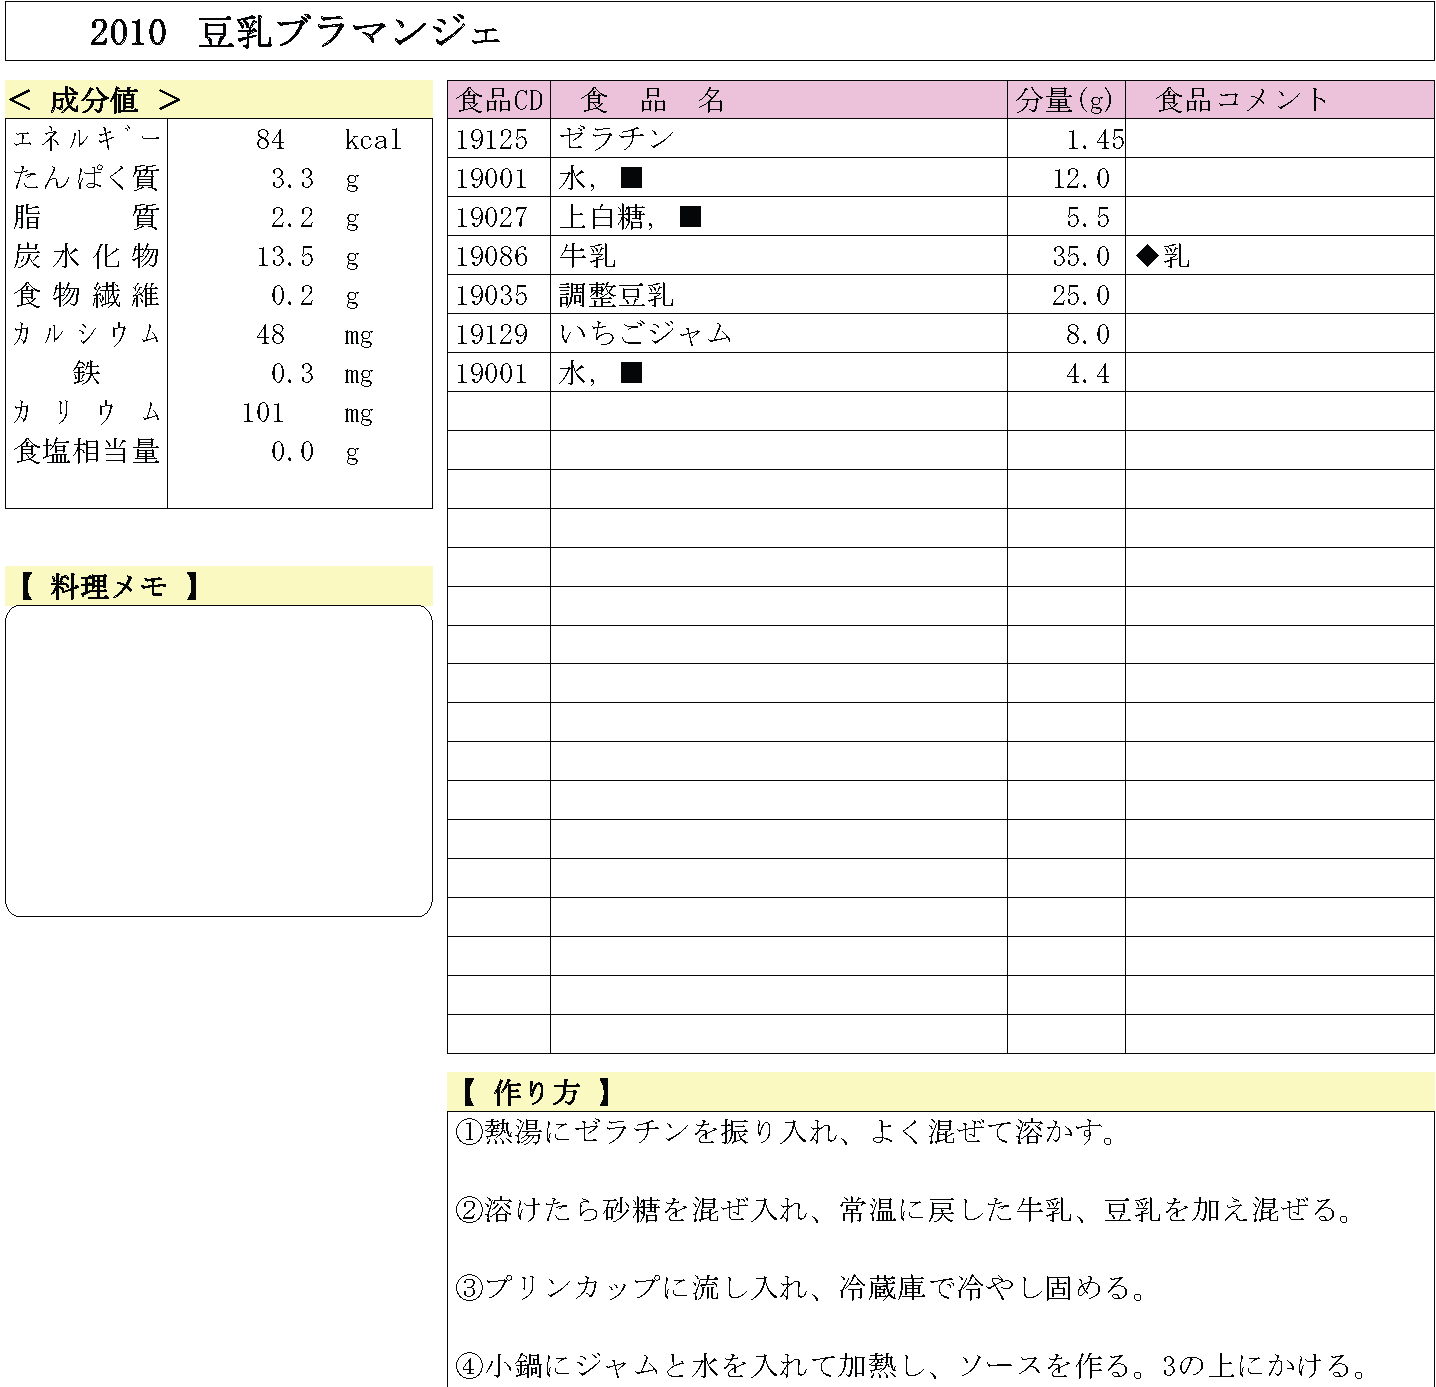This screenshot has height=1387, width=1436.
Task: Click food code 19086 in the table
Action: pyautogui.click(x=492, y=256)
